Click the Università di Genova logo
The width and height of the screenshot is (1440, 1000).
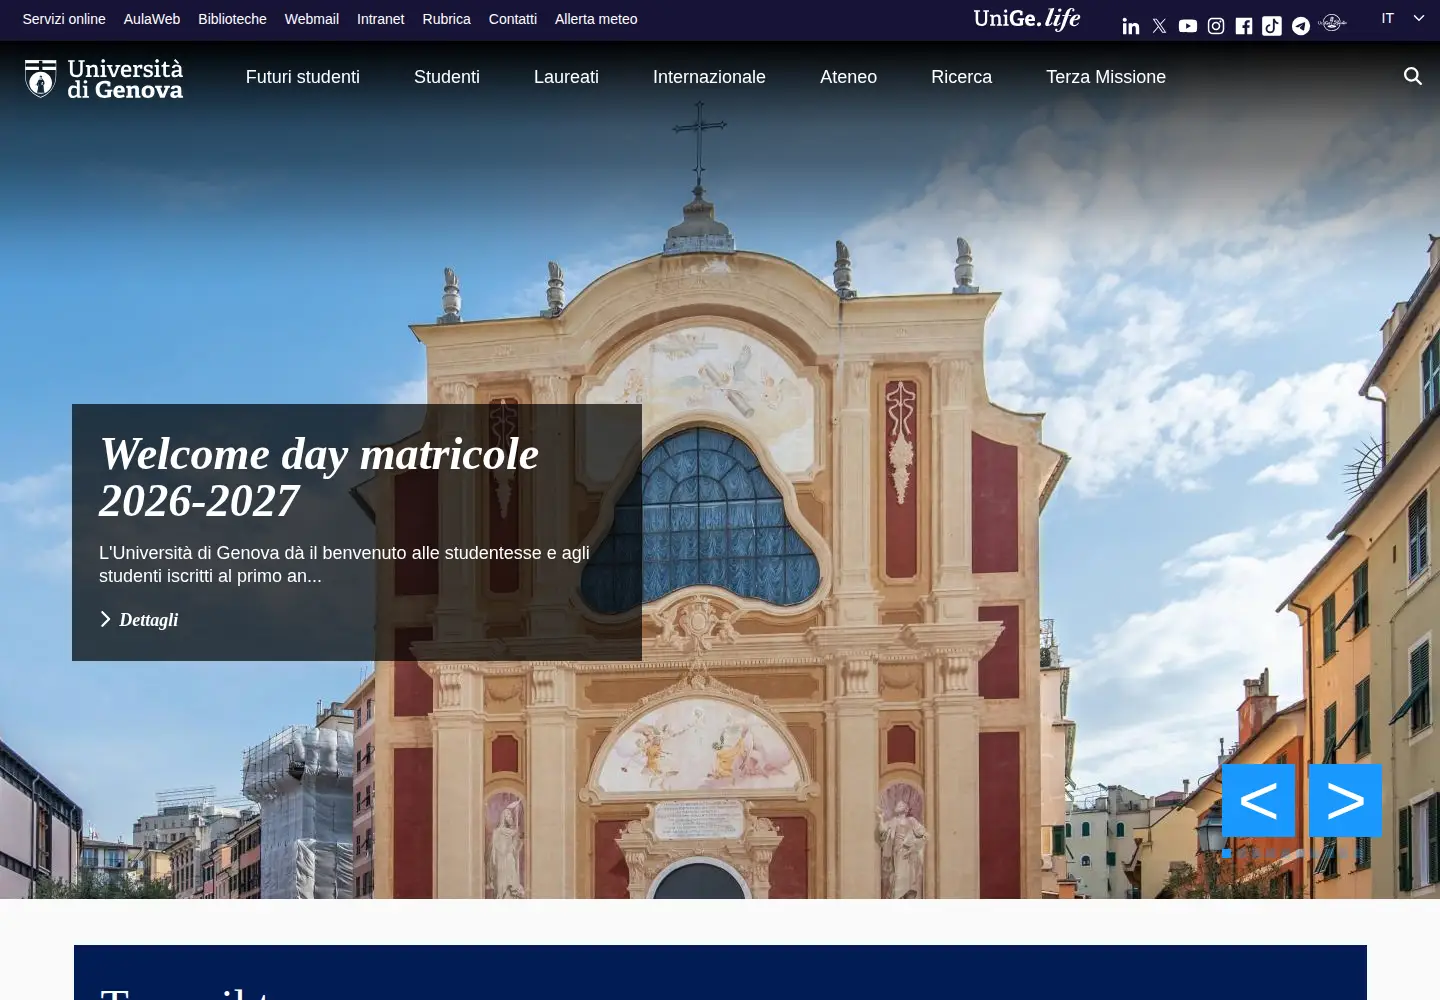(x=104, y=79)
